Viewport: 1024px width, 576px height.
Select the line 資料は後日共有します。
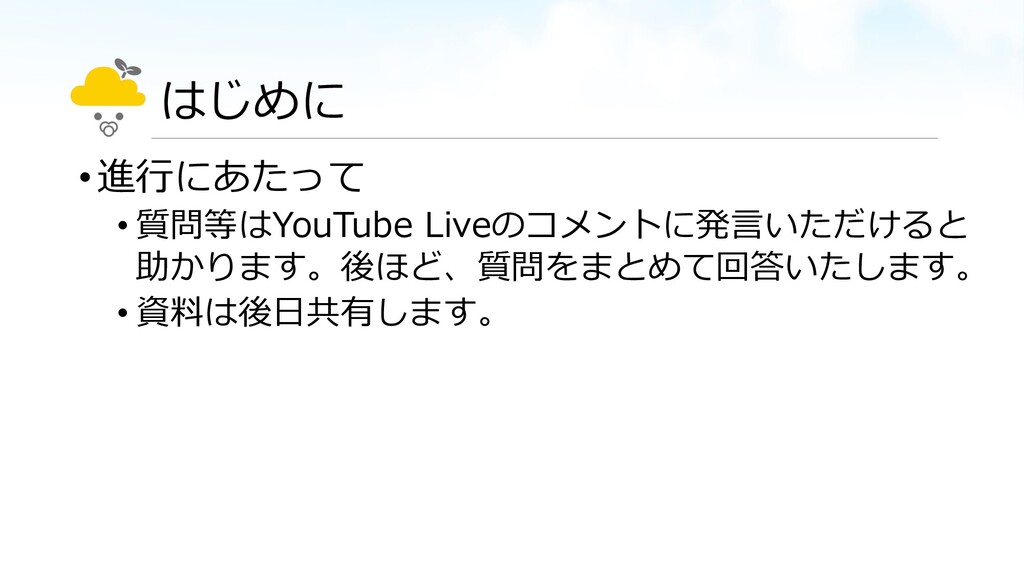coord(314,312)
